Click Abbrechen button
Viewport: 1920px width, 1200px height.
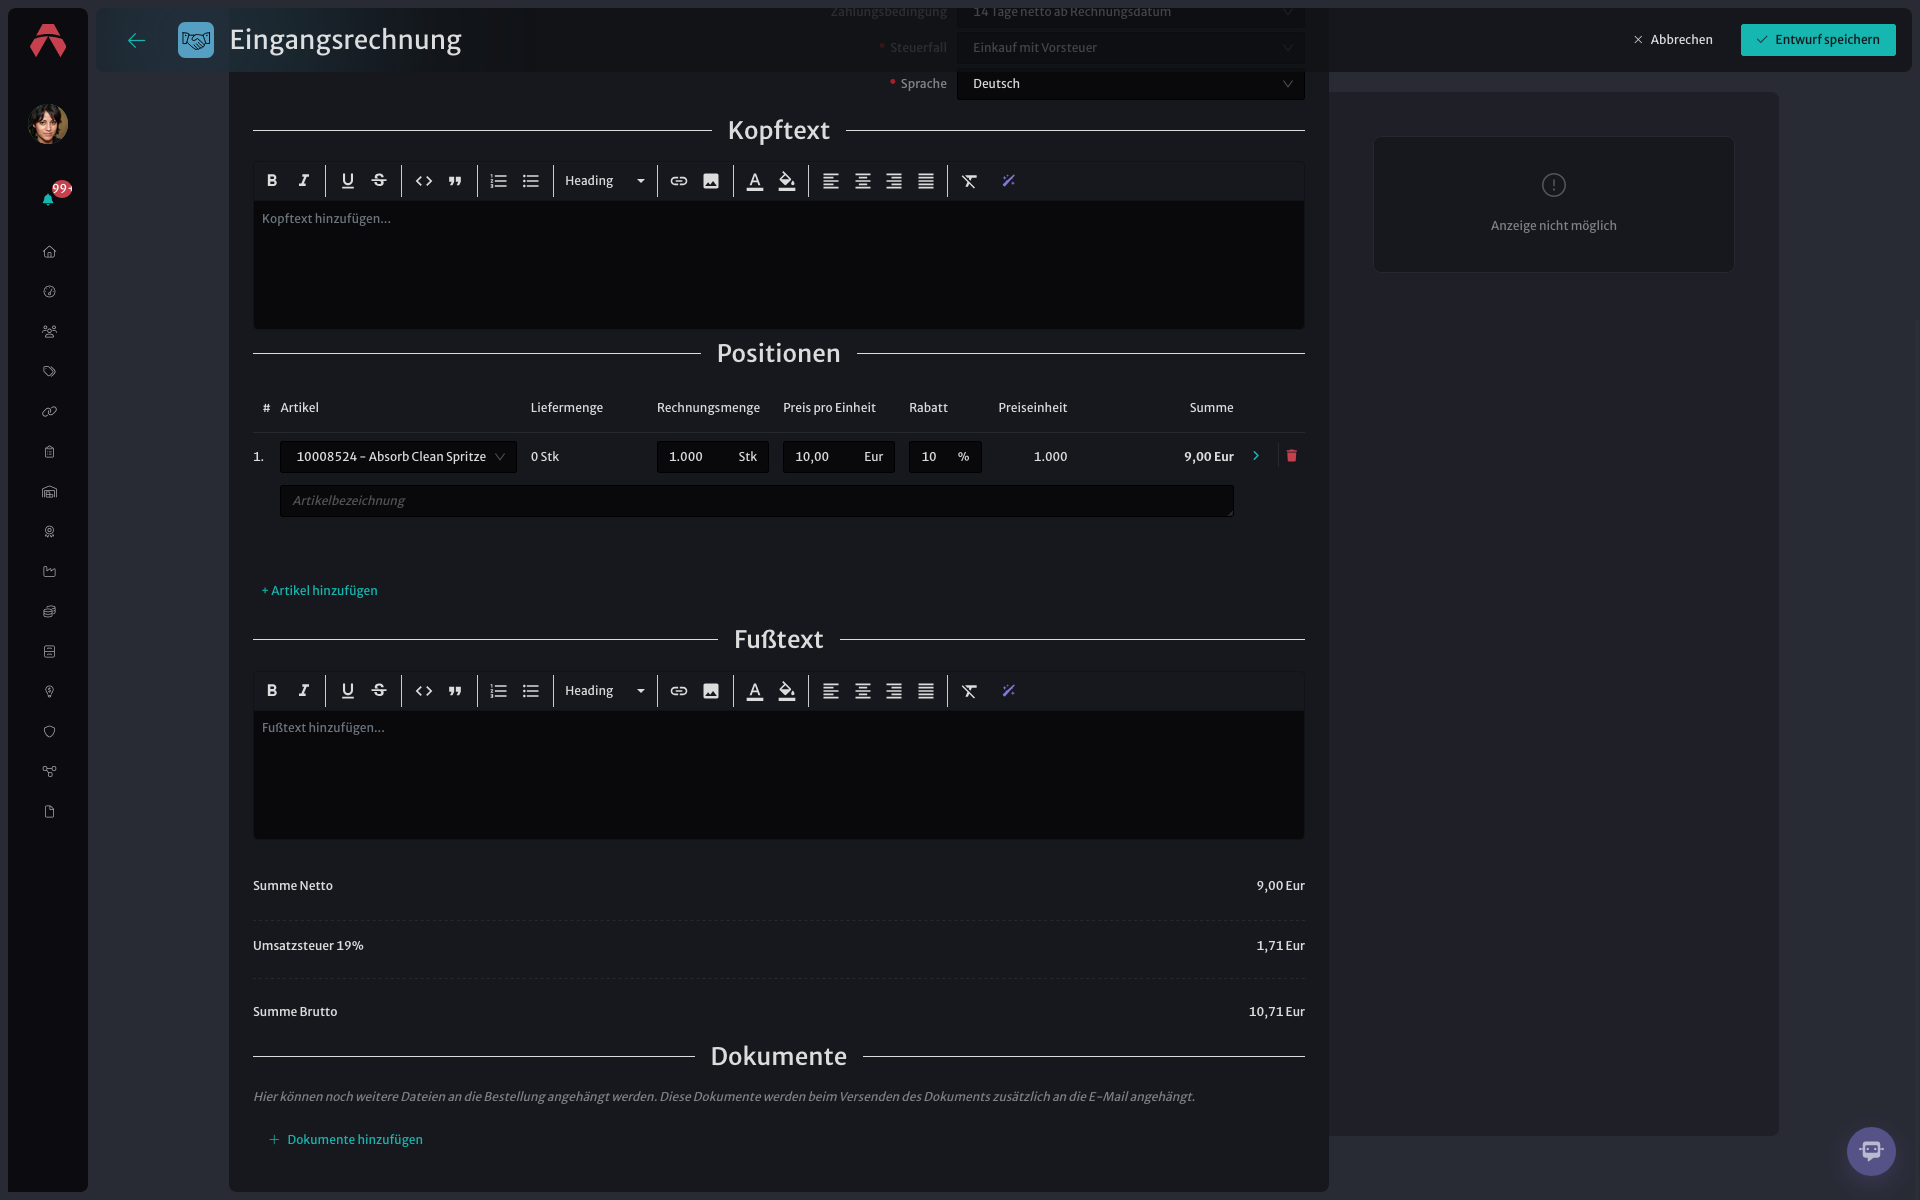click(x=1673, y=40)
